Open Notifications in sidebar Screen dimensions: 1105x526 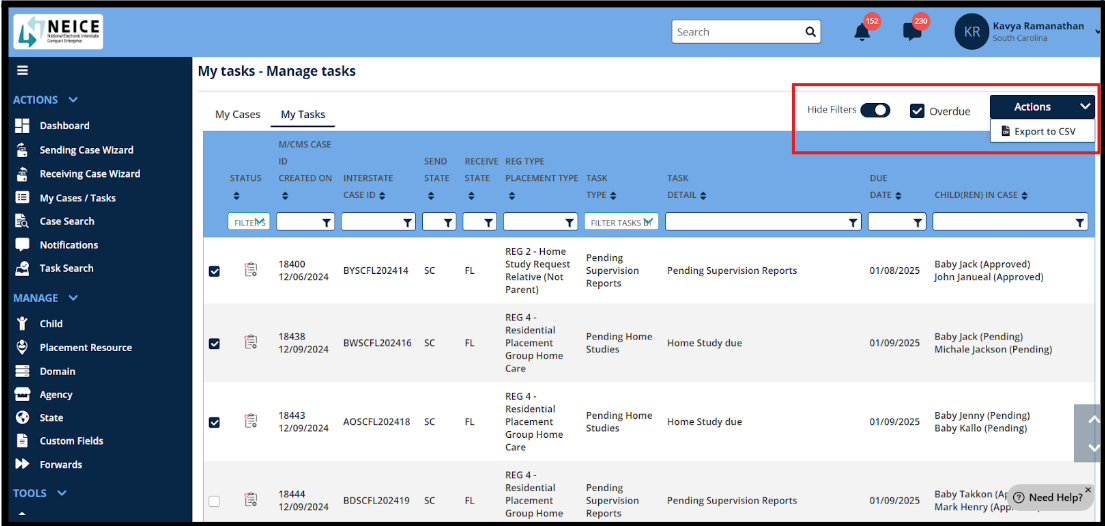coord(68,245)
